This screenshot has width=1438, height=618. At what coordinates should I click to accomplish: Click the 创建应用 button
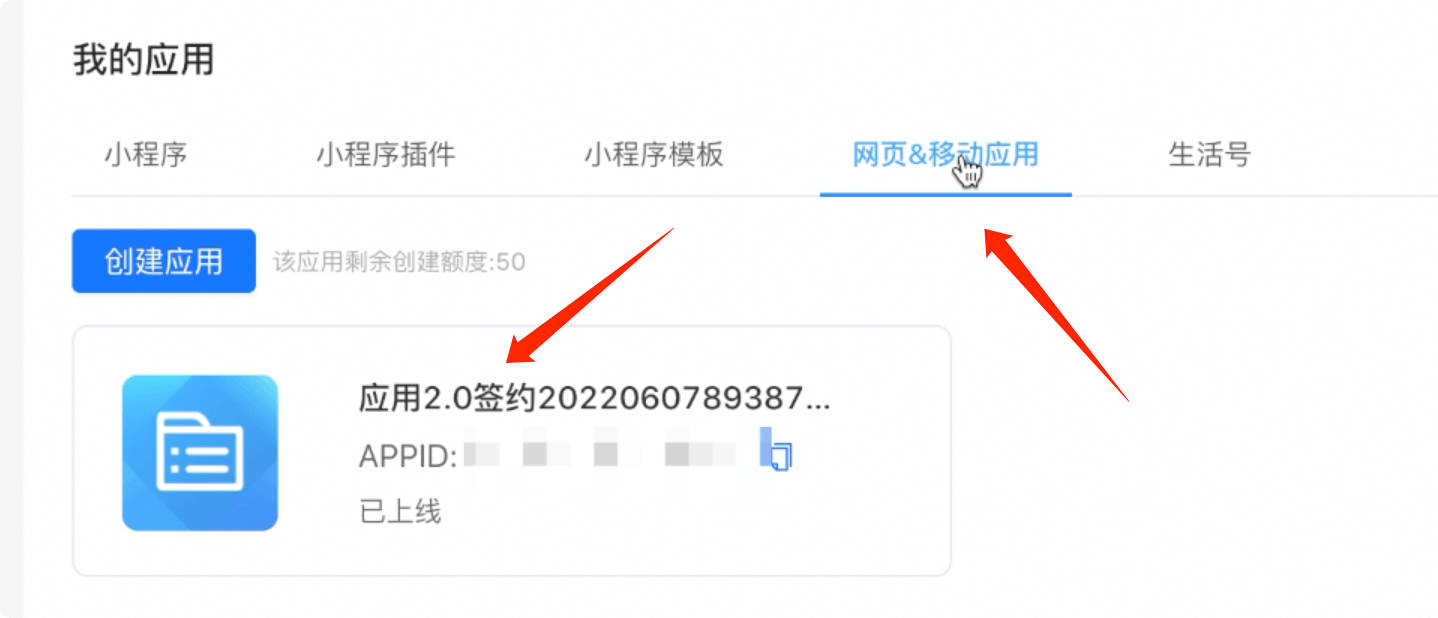(x=164, y=261)
